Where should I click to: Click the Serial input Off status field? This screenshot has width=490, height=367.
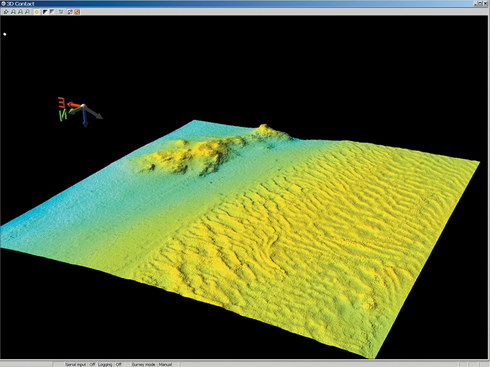[x=80, y=364]
